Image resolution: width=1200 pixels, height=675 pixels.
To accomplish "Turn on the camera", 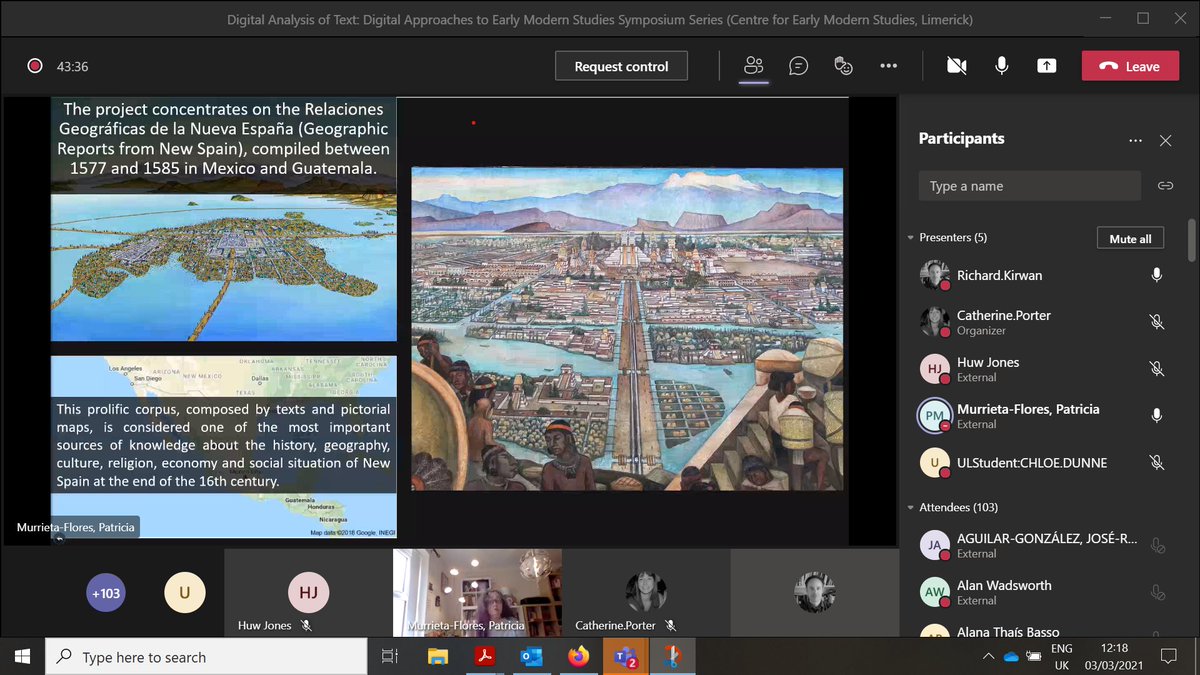I will [x=956, y=66].
